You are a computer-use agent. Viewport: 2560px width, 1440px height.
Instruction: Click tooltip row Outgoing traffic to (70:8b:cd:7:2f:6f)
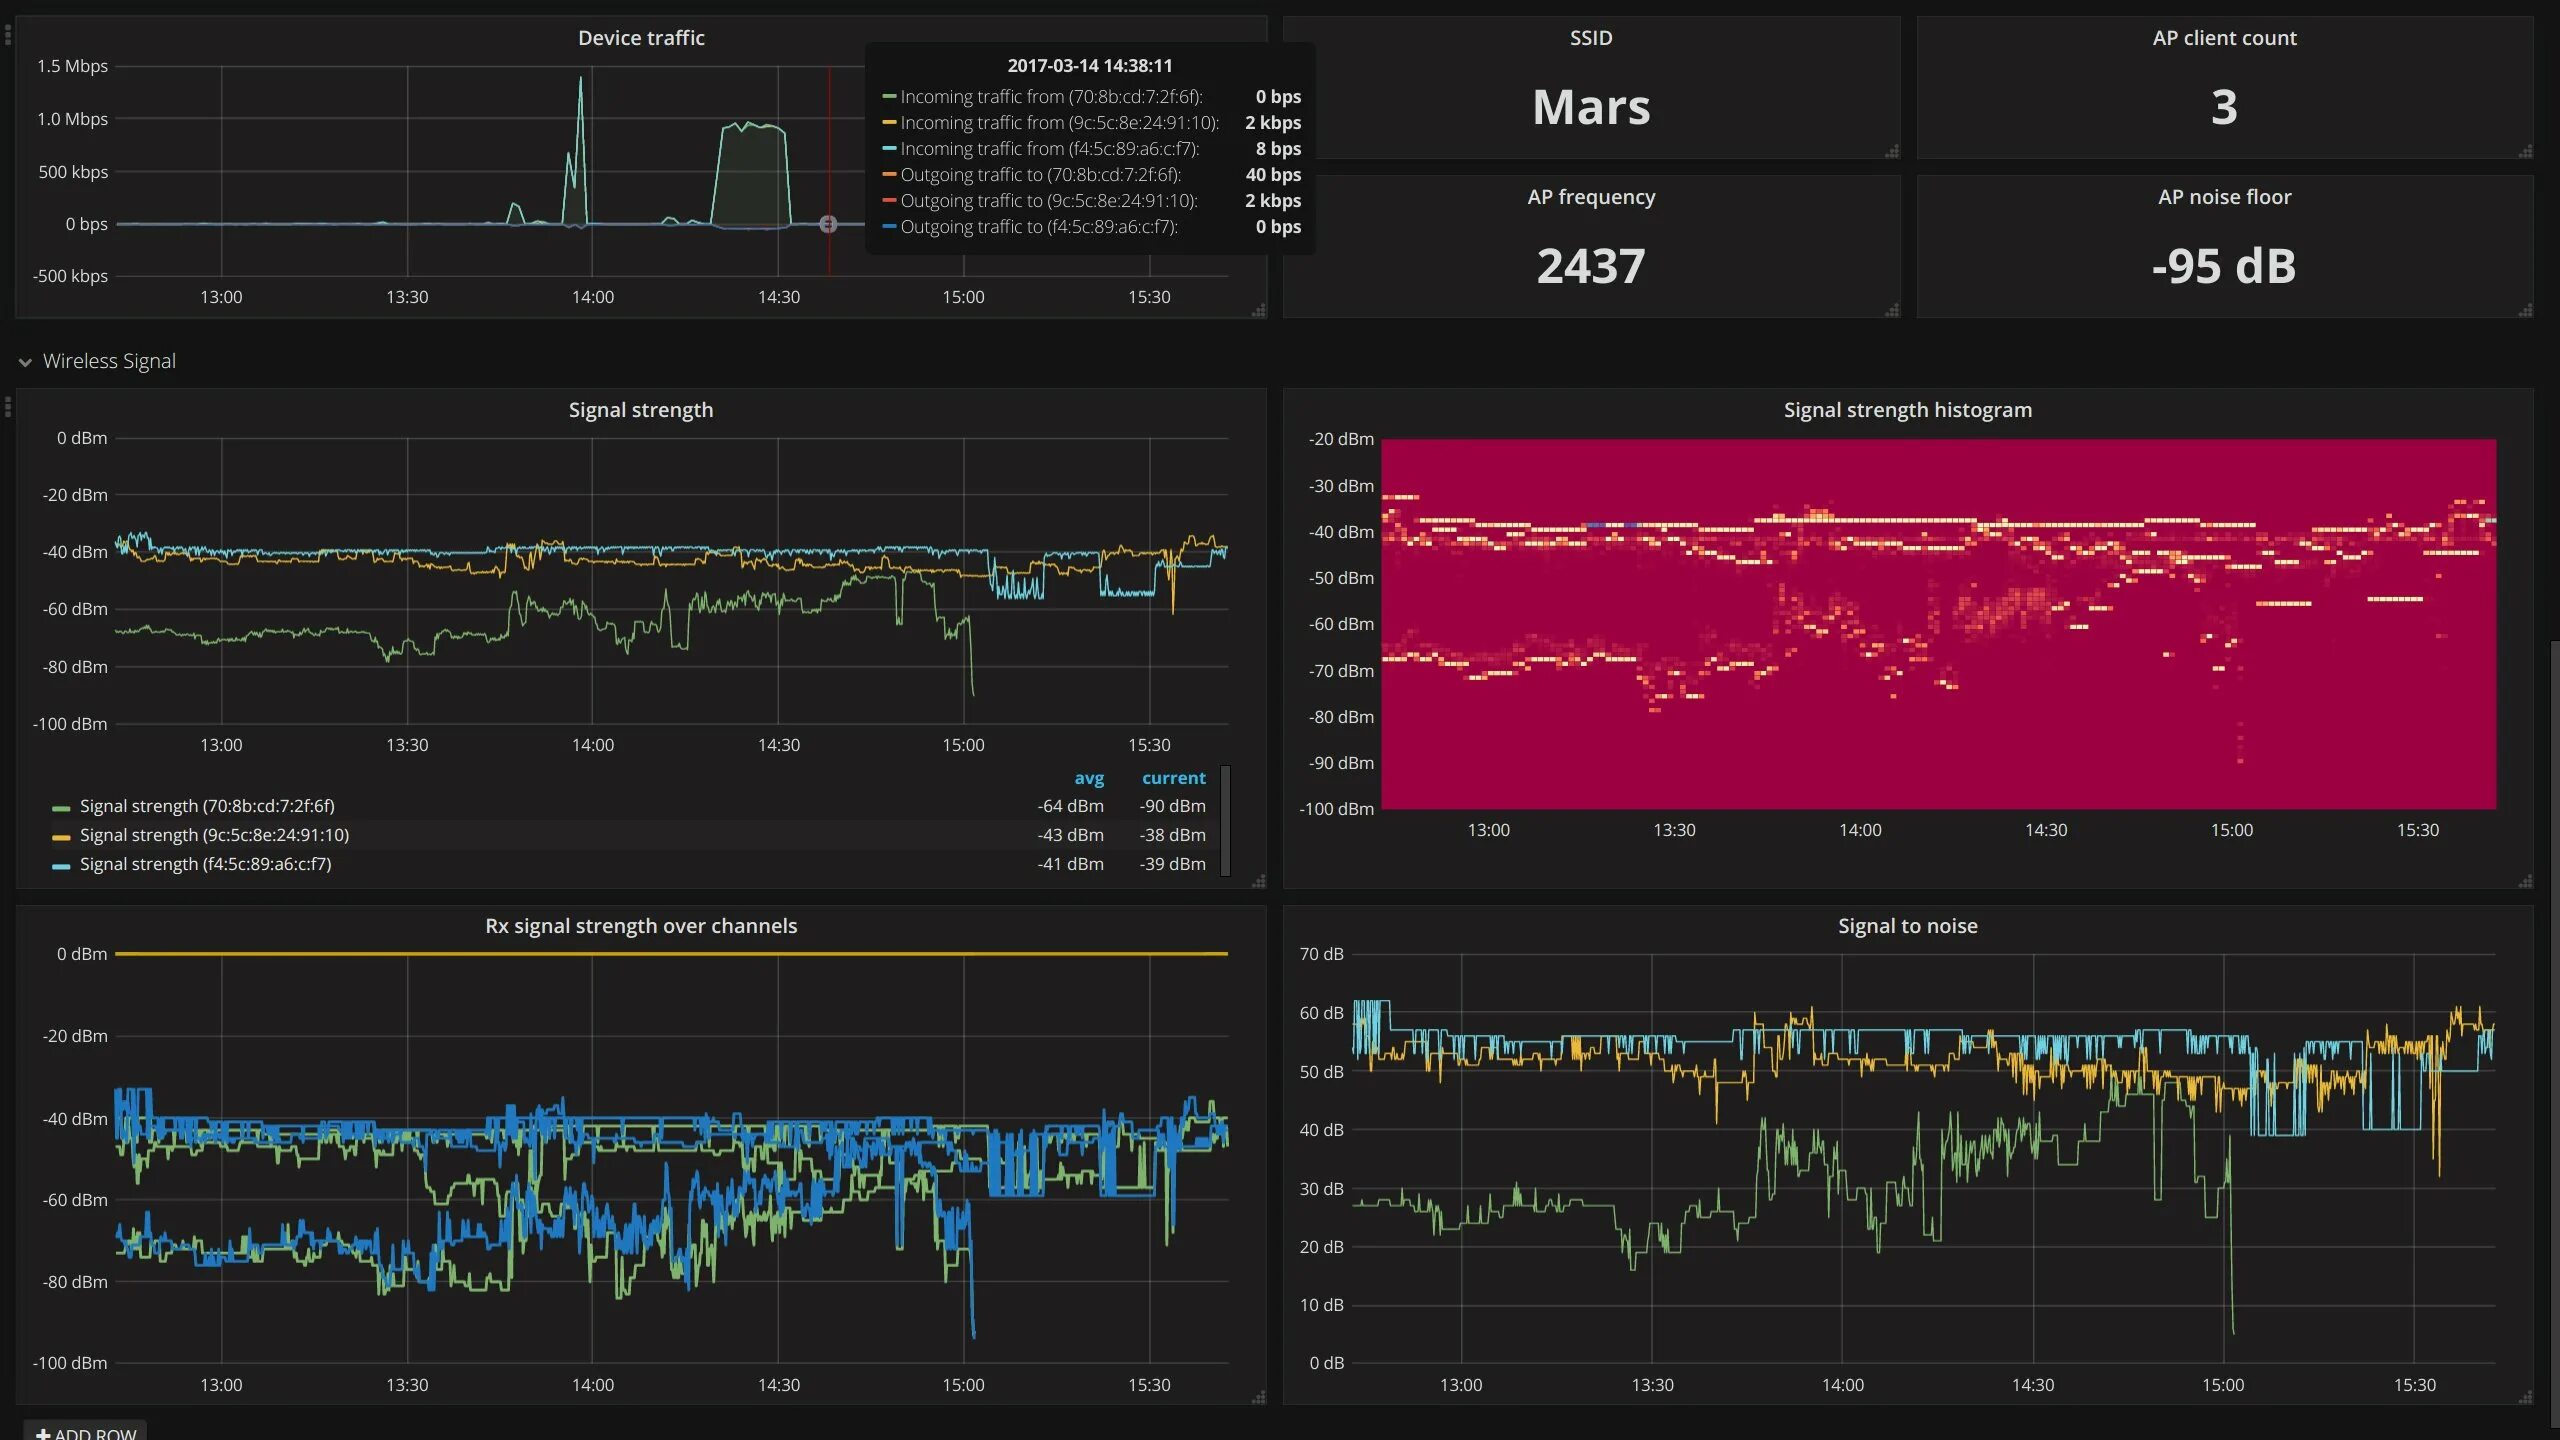click(x=1091, y=175)
